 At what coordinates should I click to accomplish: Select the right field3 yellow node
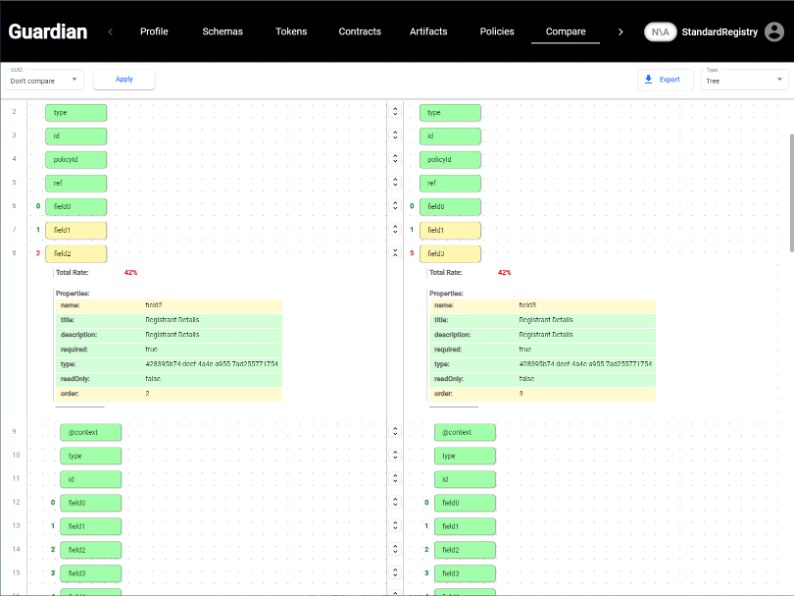click(450, 254)
